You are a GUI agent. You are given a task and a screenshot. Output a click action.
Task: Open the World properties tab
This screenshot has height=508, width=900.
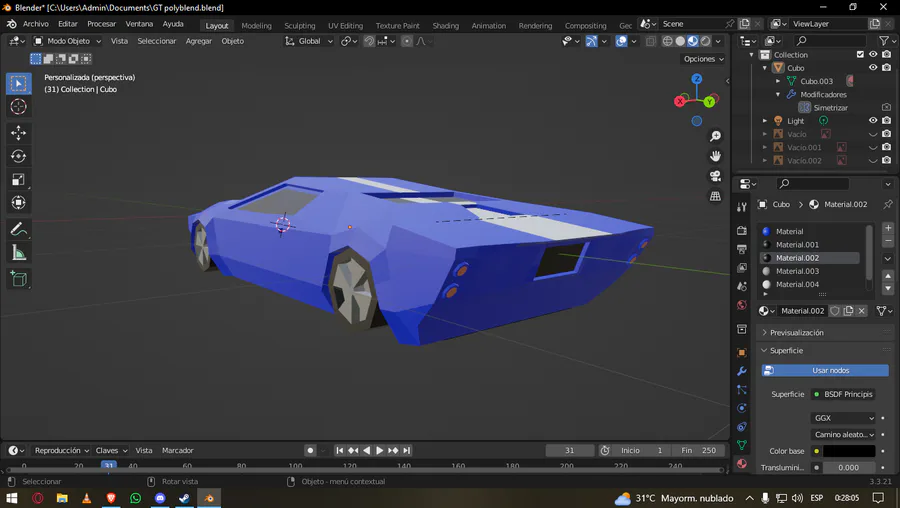tap(742, 305)
